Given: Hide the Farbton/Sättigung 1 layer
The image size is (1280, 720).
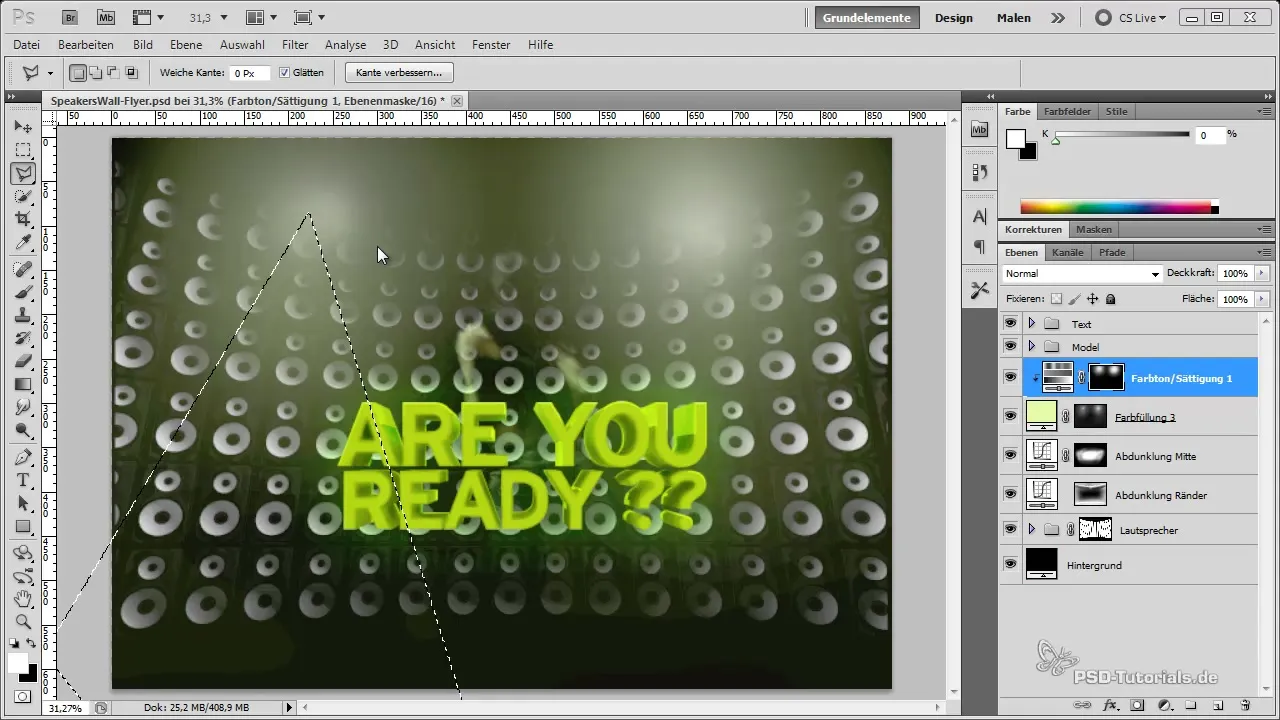Looking at the screenshot, I should (1010, 377).
